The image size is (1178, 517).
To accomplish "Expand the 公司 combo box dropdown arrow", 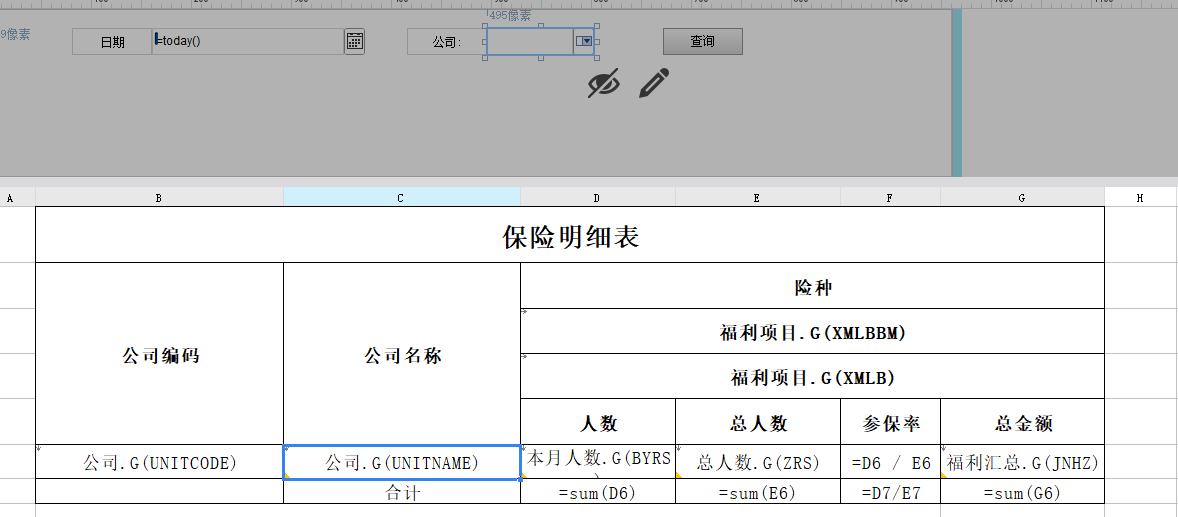I will [x=584, y=41].
